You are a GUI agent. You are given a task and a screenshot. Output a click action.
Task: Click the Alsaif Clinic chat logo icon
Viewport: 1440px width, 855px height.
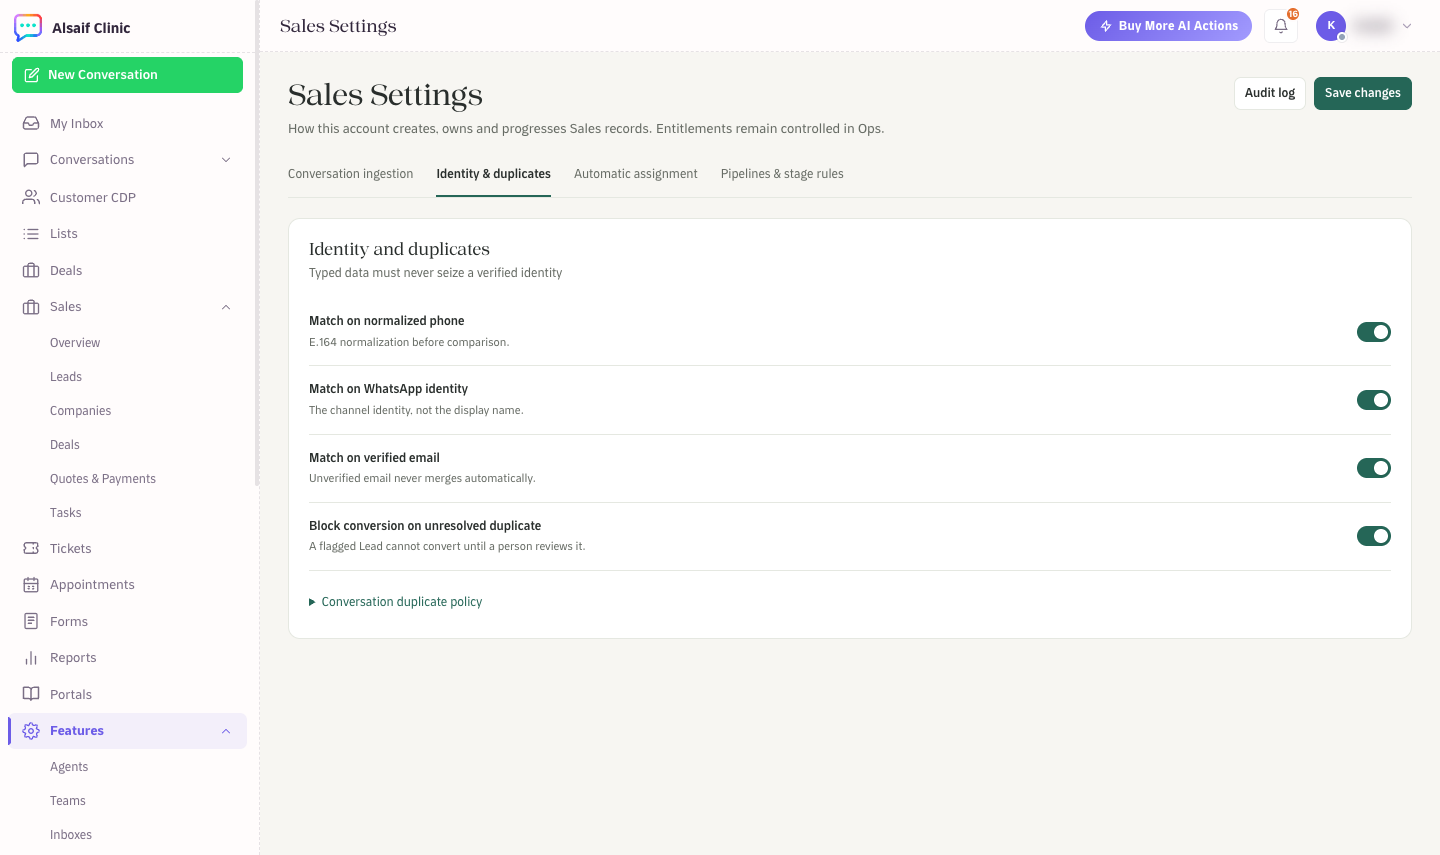click(28, 27)
